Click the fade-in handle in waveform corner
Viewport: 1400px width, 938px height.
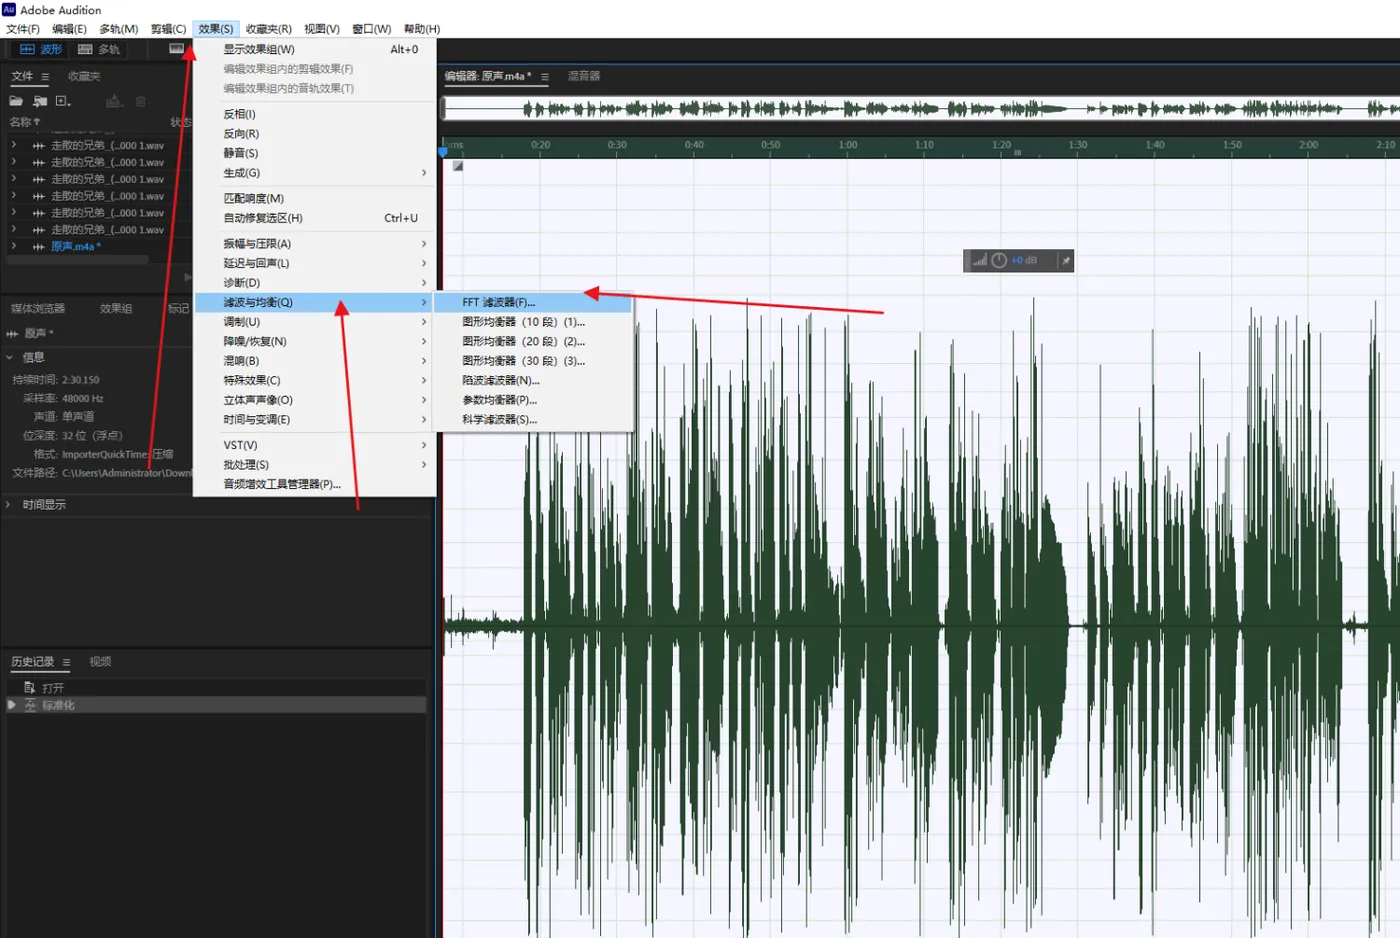[457, 166]
